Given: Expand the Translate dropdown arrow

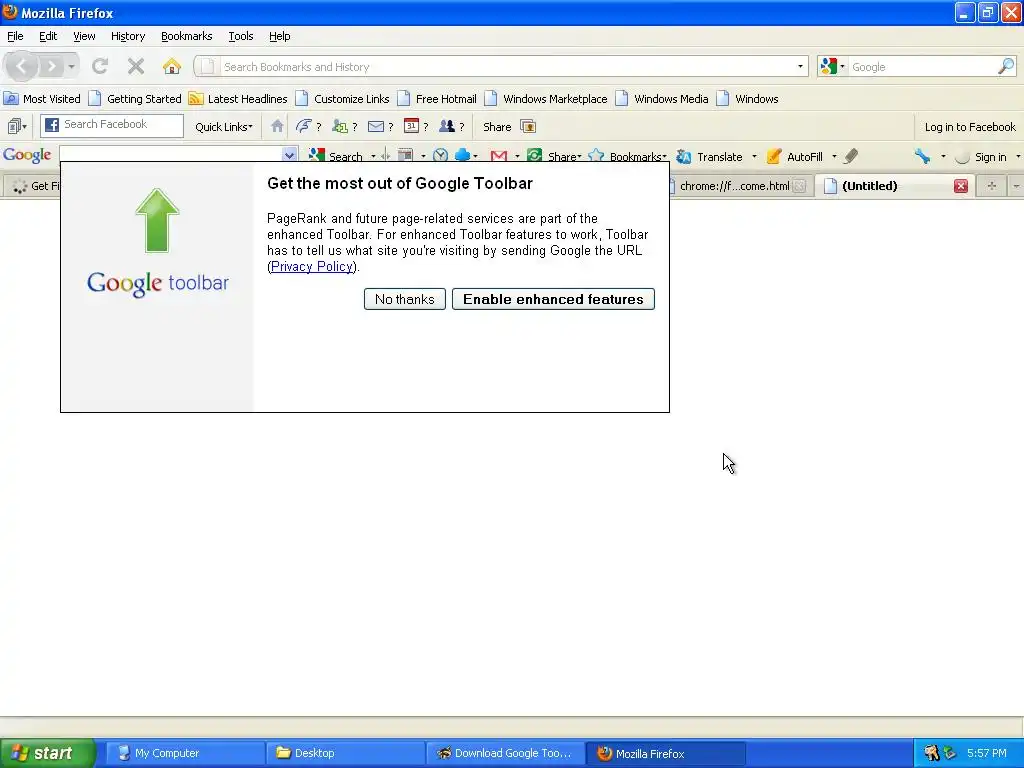Looking at the screenshot, I should (754, 157).
